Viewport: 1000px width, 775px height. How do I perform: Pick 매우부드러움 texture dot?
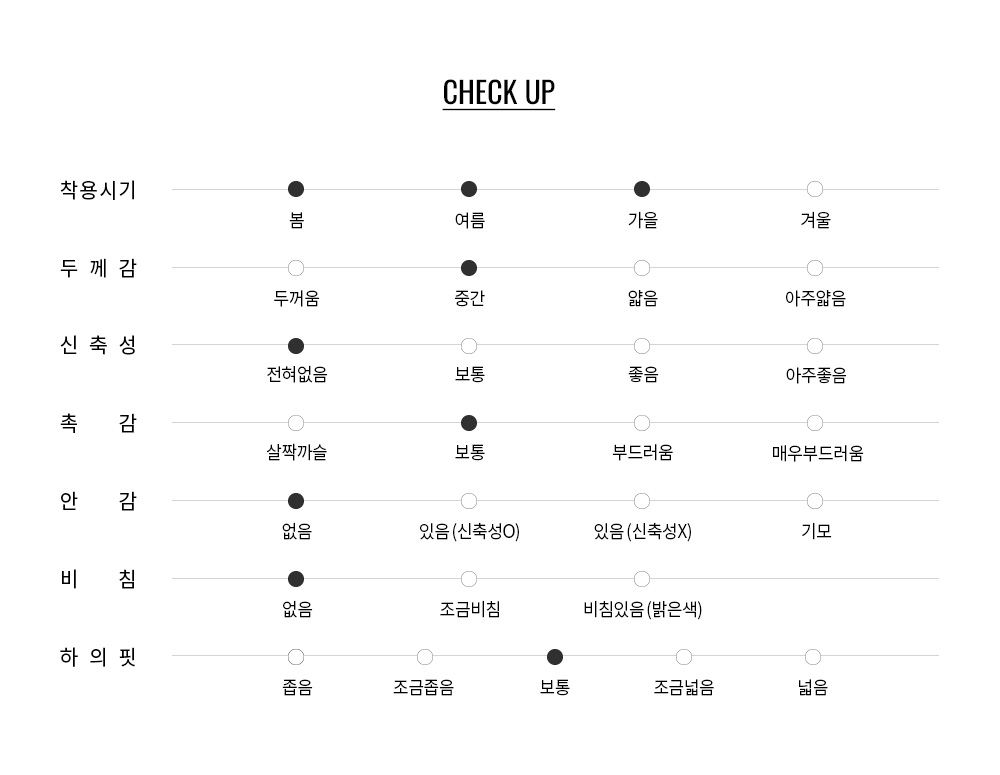pos(815,423)
